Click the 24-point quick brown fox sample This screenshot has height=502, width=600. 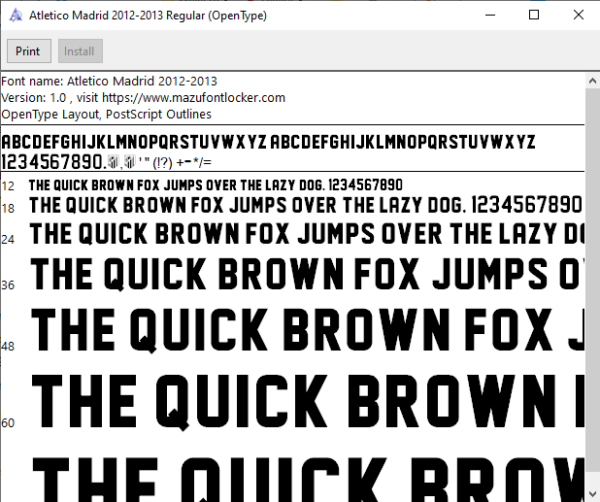[307, 234]
